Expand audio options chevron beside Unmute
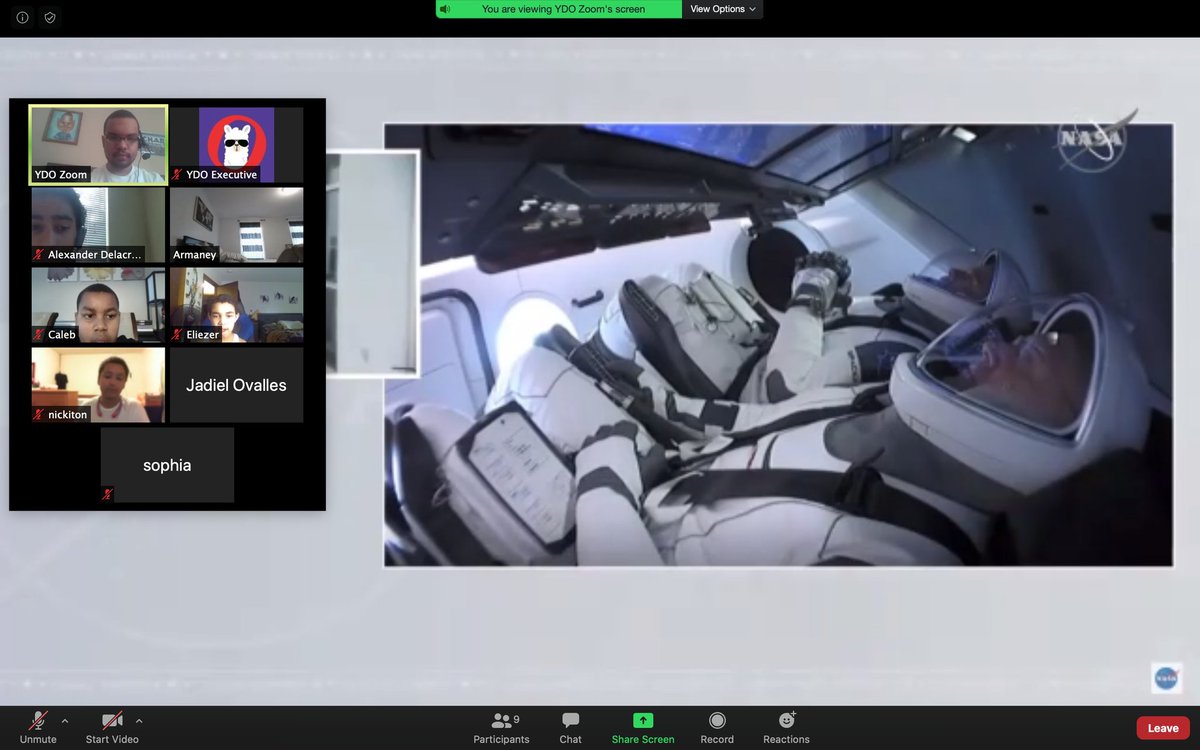1200x750 pixels. (x=65, y=720)
